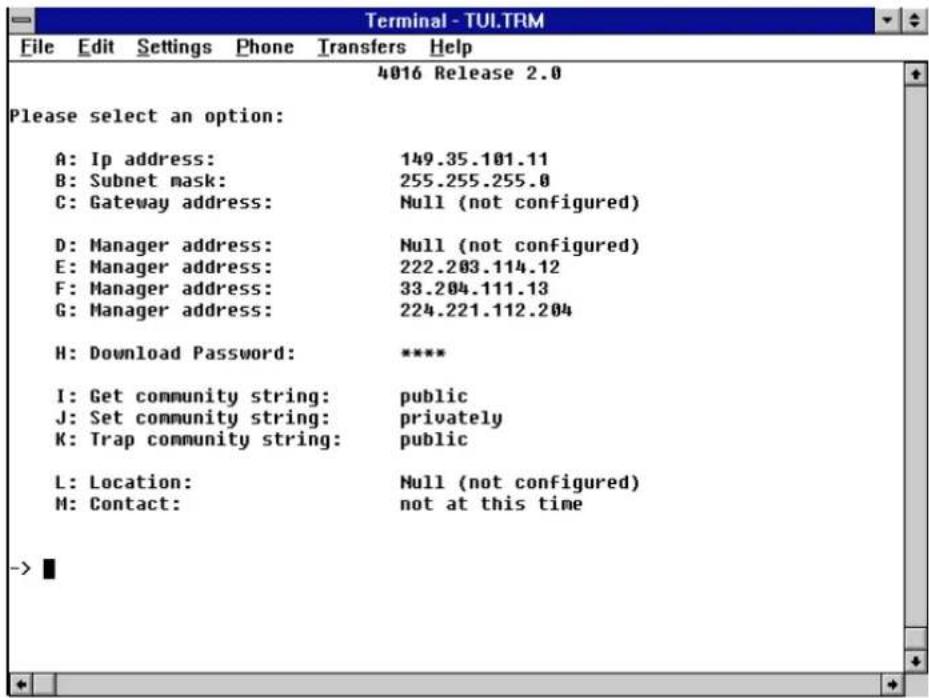
Task: Click the value 'privately'
Action: pos(451,418)
